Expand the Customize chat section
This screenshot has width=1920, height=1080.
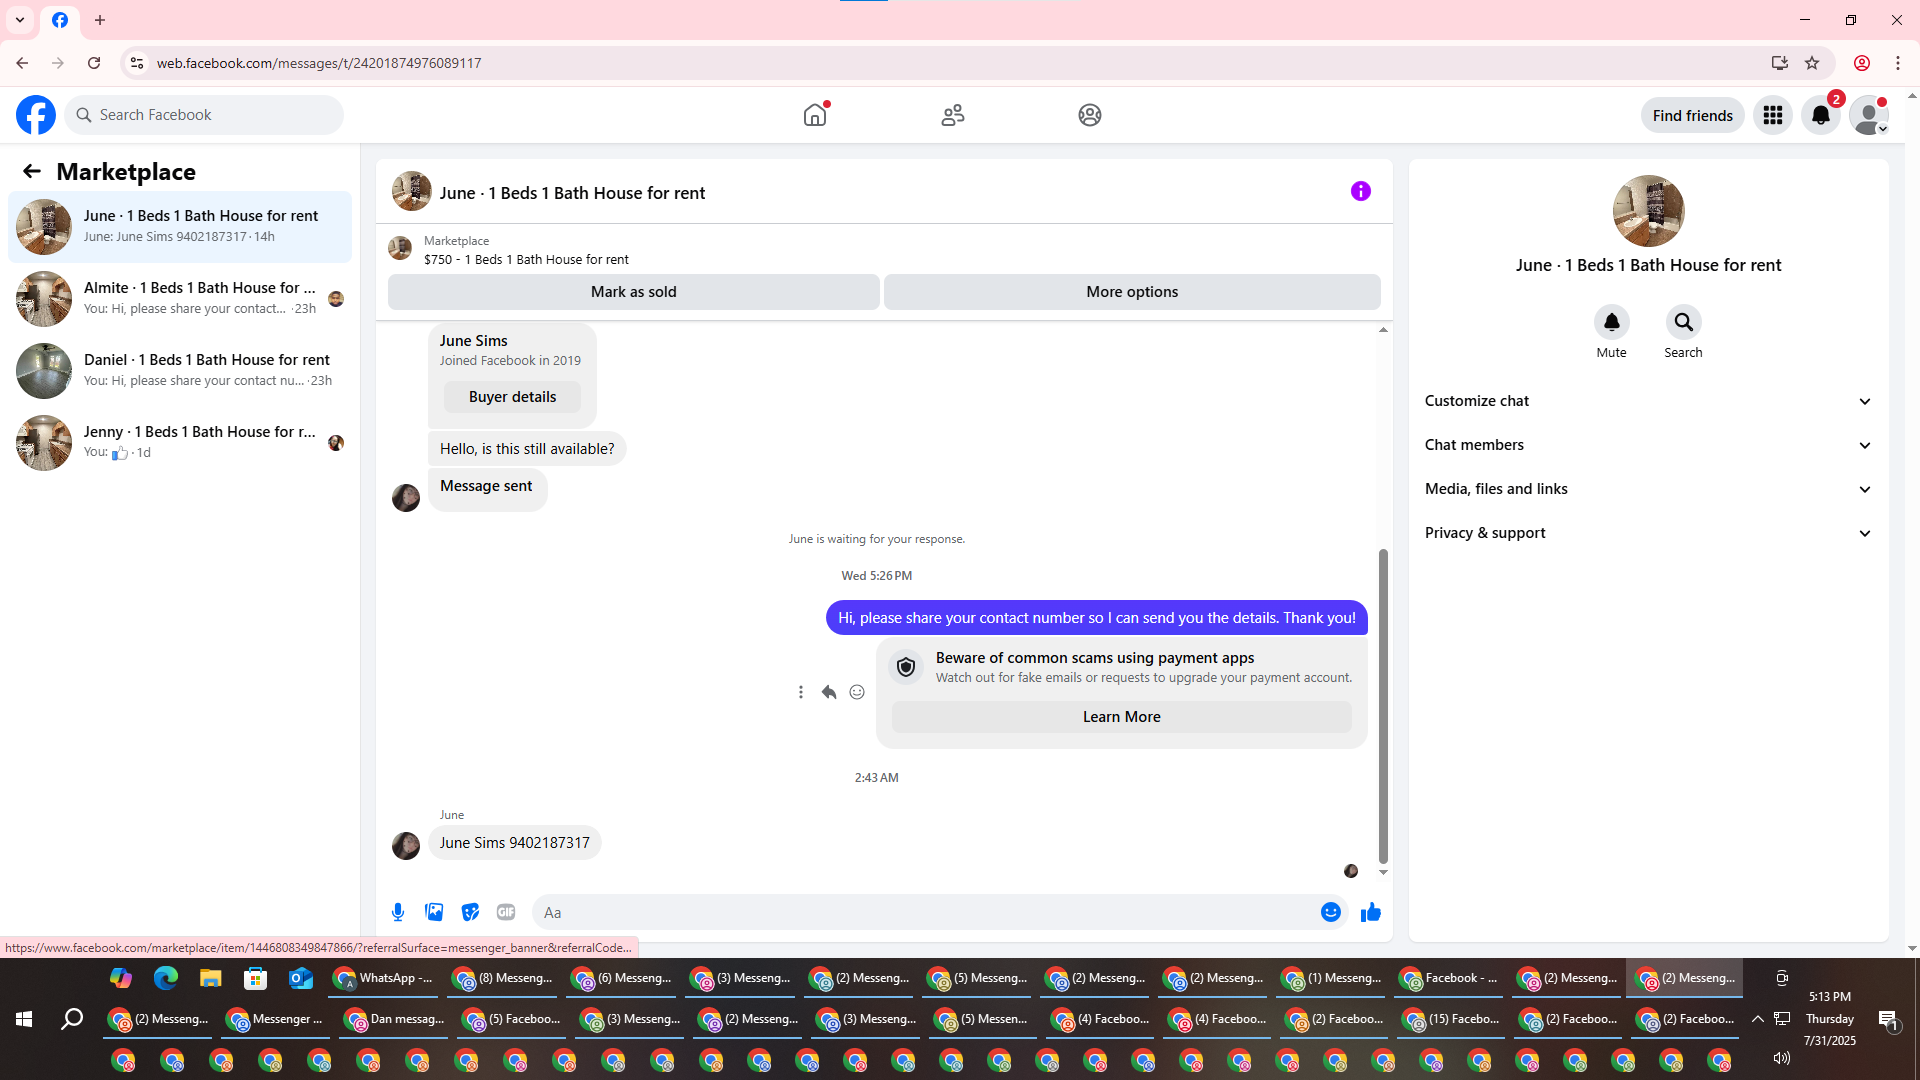point(1647,401)
